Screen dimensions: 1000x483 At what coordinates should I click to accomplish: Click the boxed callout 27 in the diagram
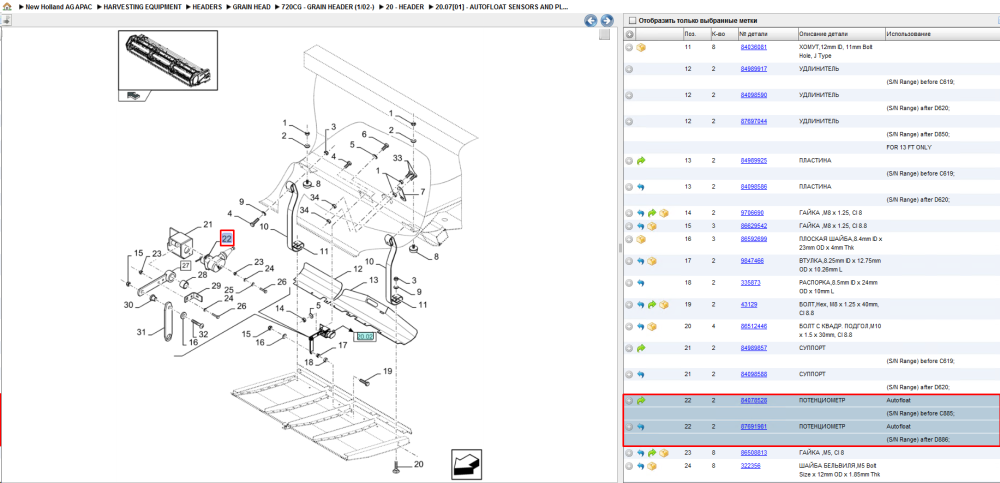[186, 265]
